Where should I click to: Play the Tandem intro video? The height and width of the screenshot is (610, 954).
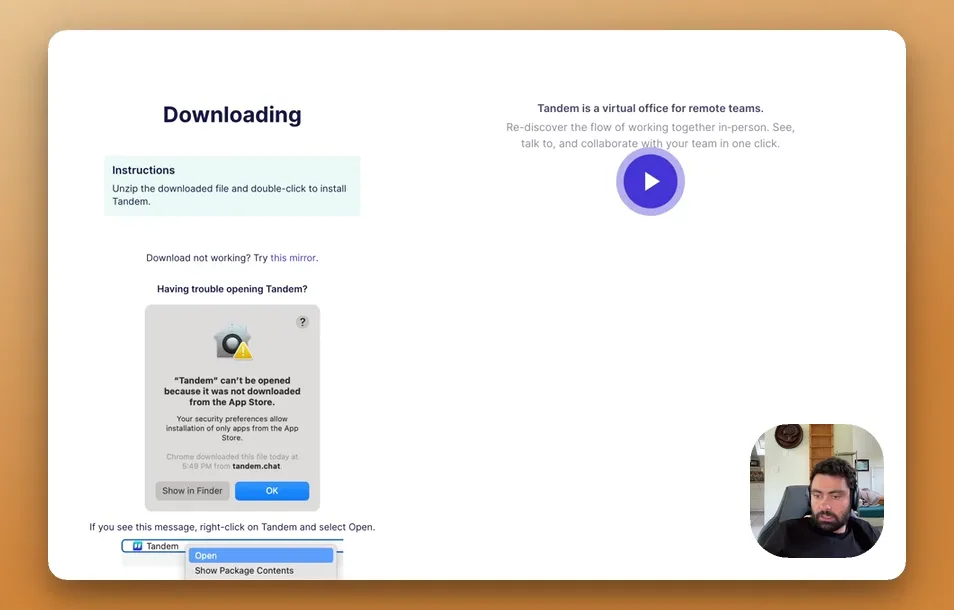coord(650,181)
